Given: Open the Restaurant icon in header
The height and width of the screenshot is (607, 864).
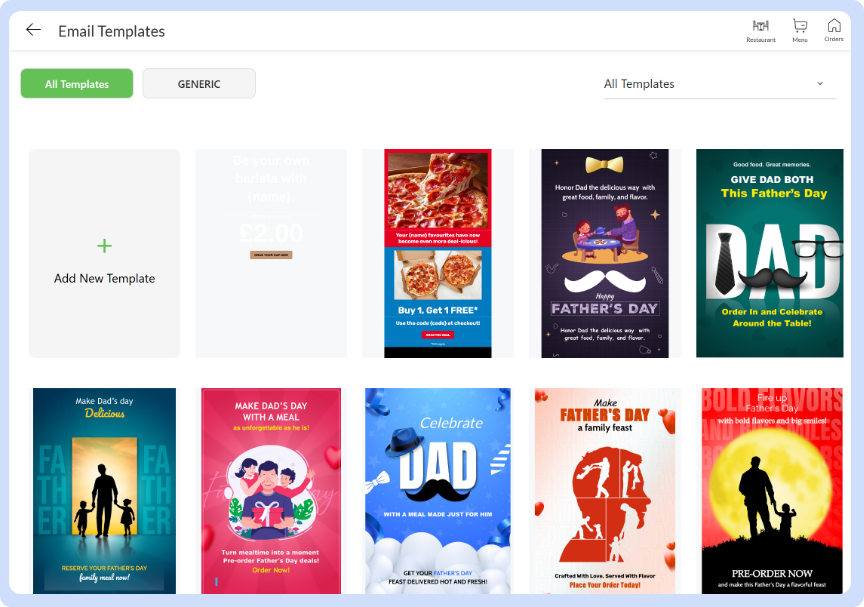Looking at the screenshot, I should [x=761, y=27].
